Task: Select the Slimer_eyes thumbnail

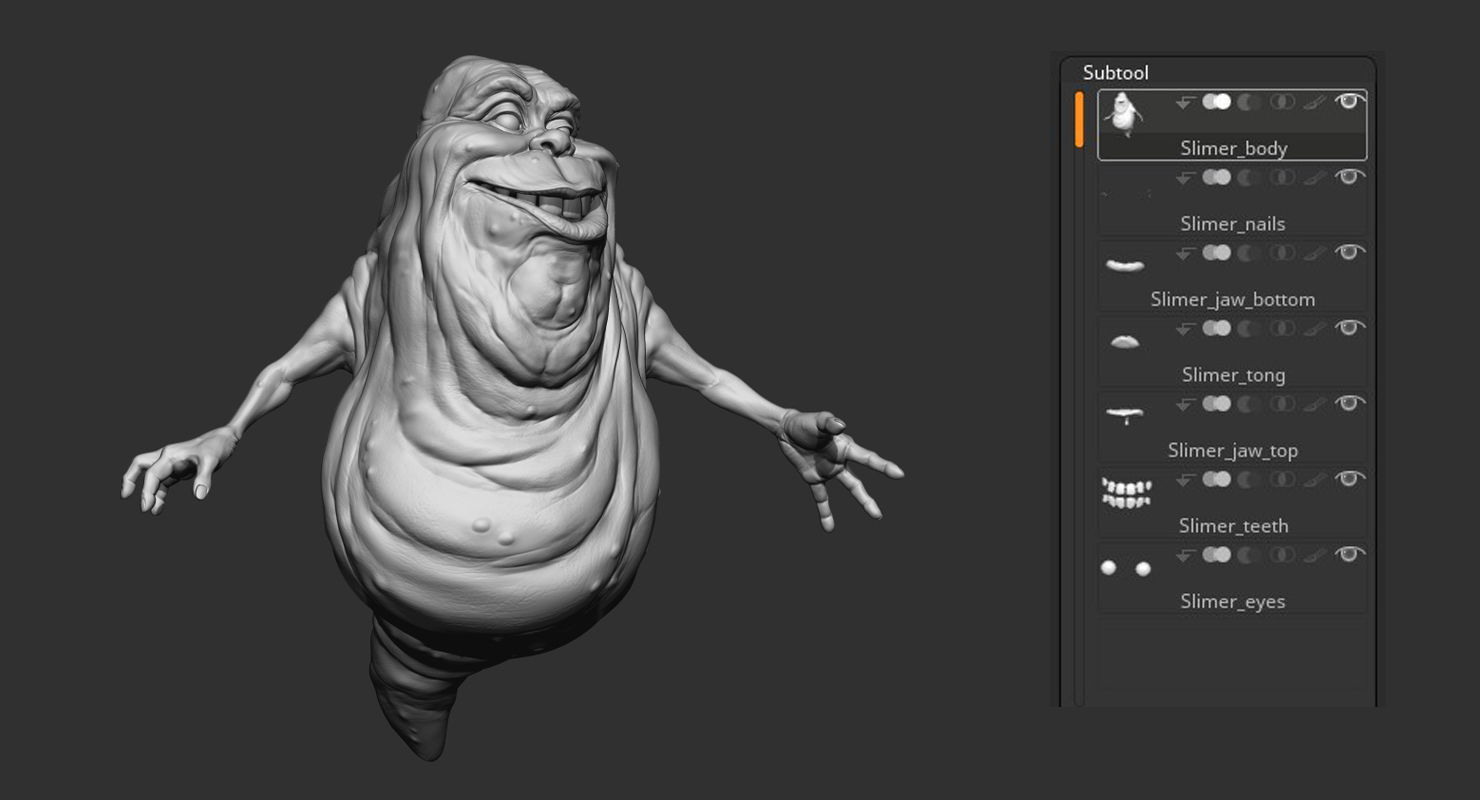Action: (1125, 568)
